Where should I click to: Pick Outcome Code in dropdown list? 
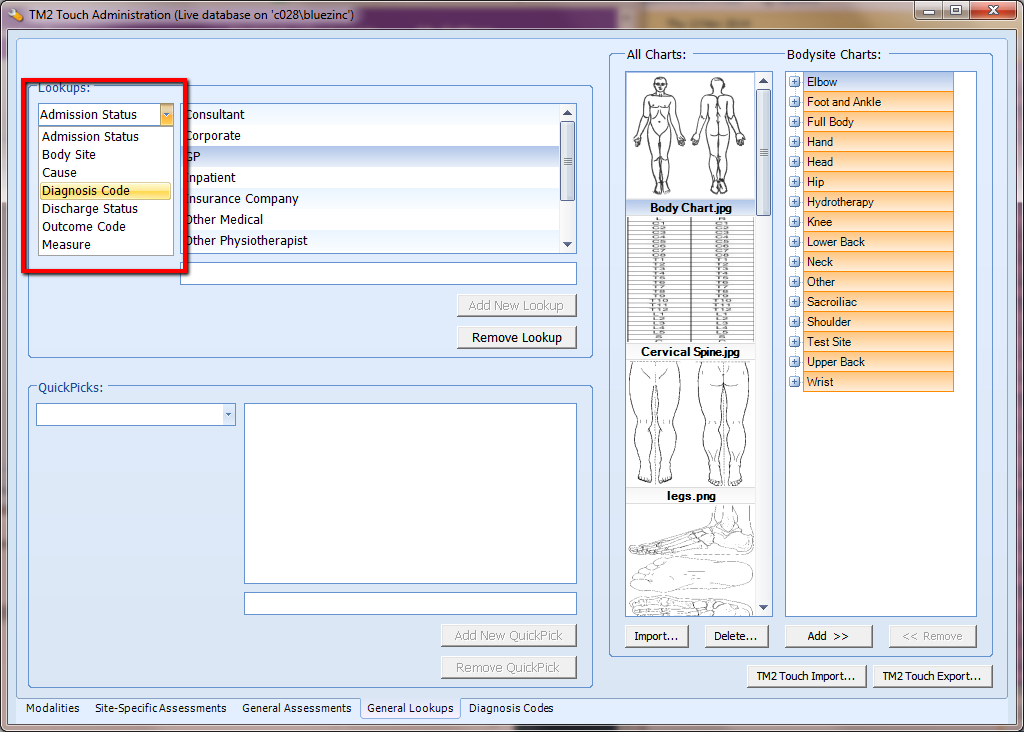pyautogui.click(x=105, y=227)
